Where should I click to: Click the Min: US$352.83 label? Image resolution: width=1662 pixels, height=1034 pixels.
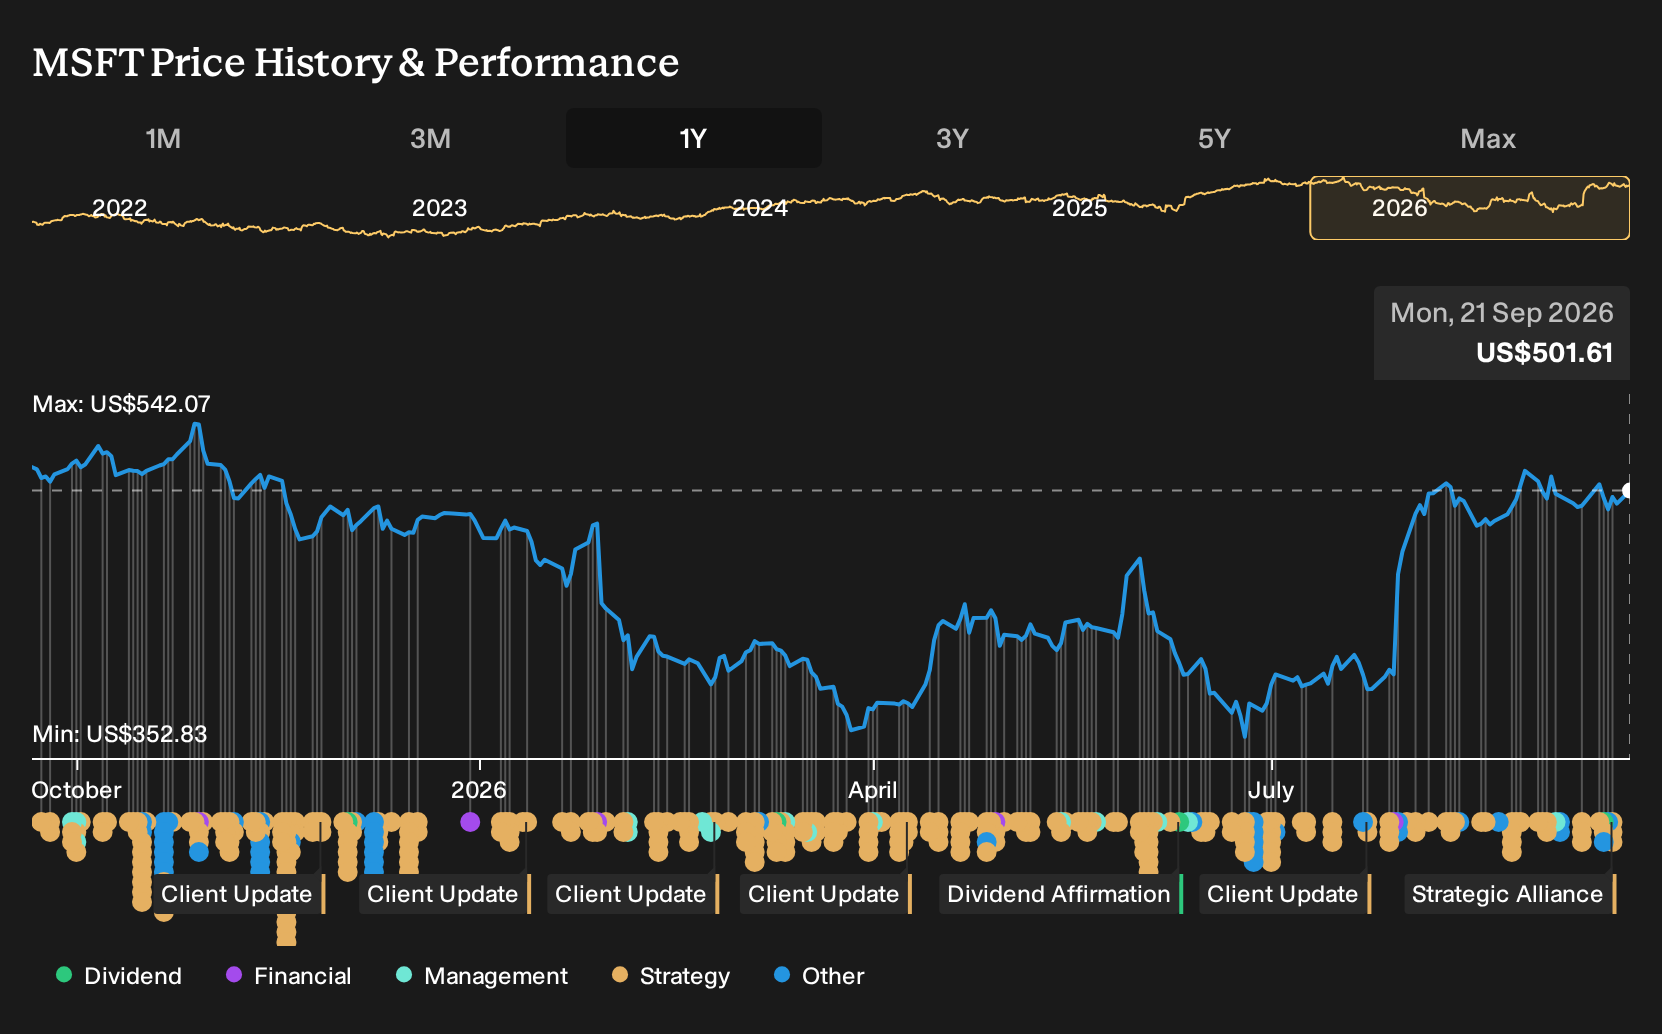point(120,734)
